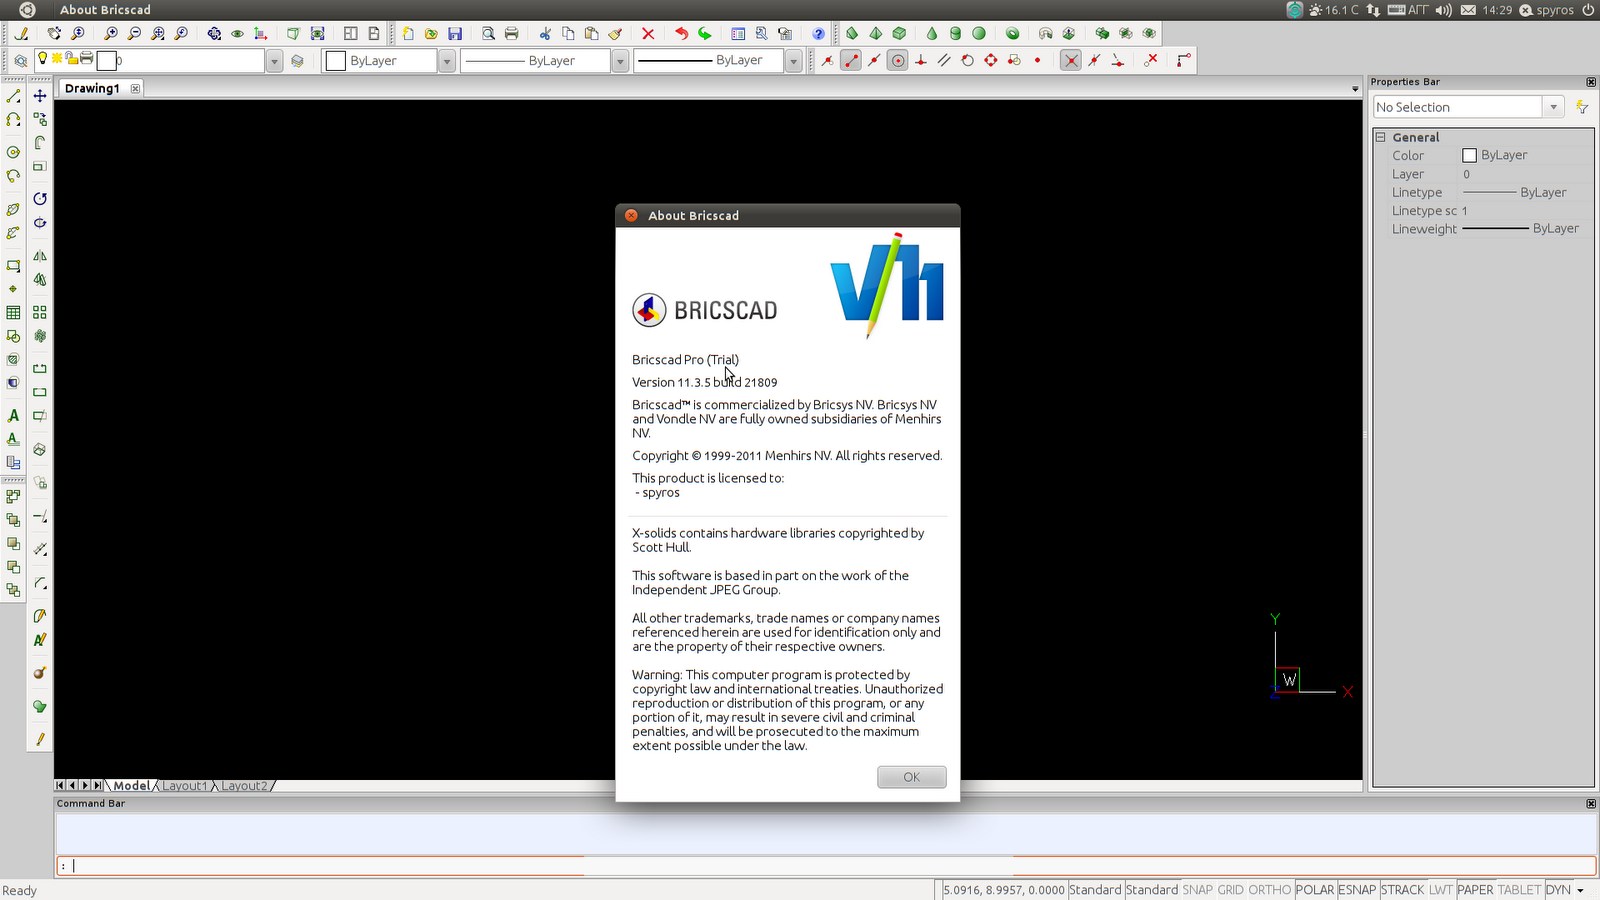This screenshot has width=1600, height=900.
Task: Select the Line draw tool
Action: click(x=13, y=97)
